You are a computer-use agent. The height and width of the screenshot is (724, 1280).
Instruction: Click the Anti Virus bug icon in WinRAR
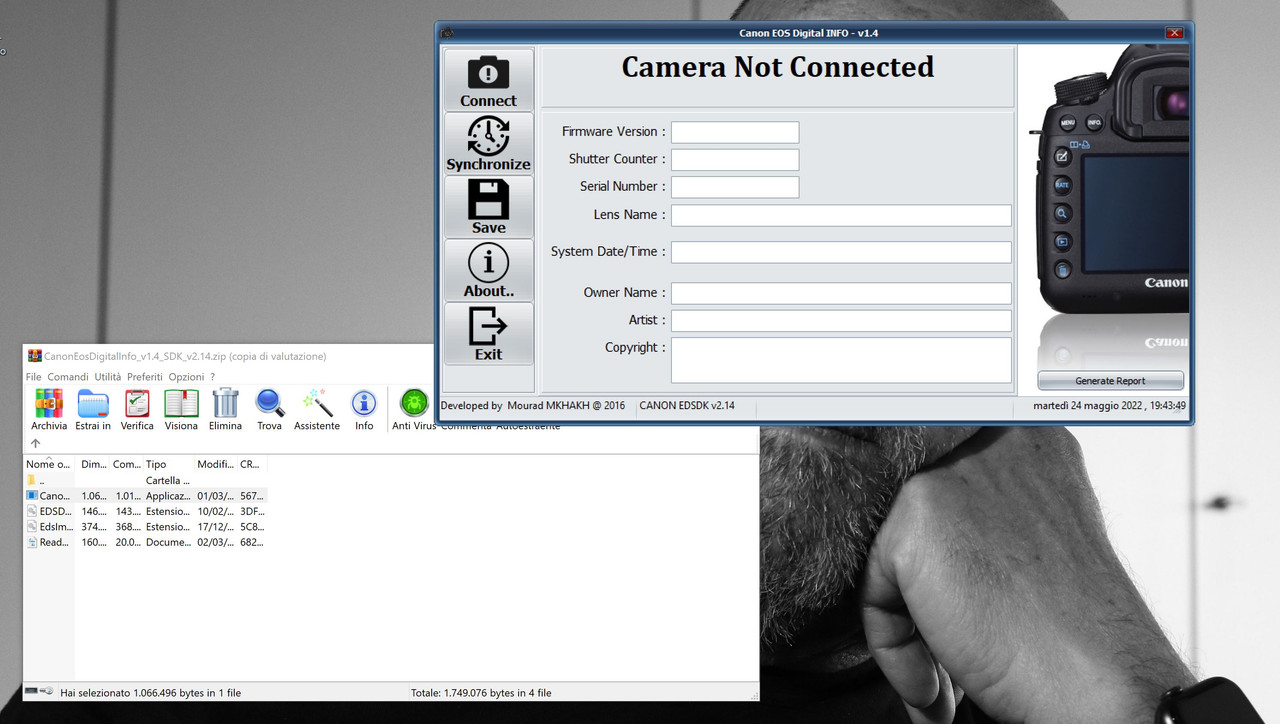[414, 410]
